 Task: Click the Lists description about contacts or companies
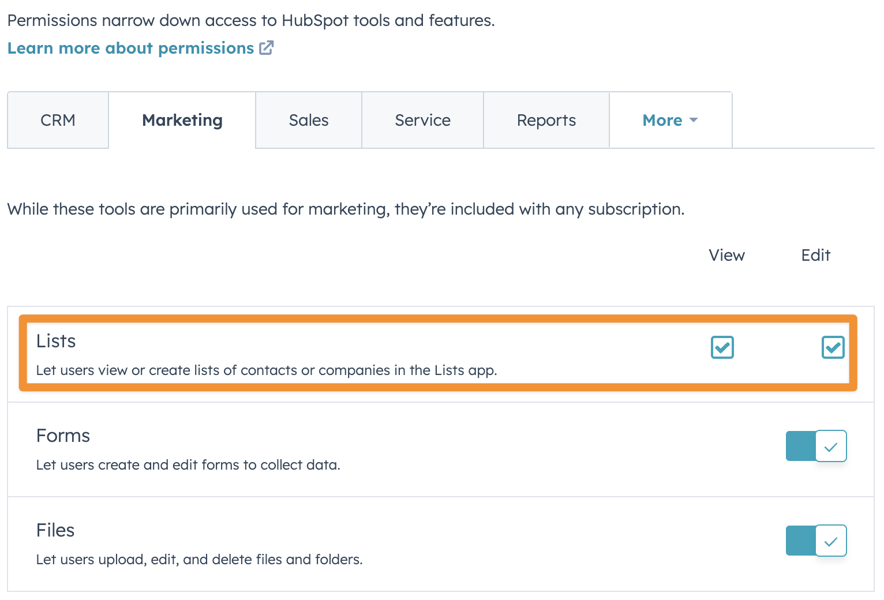pyautogui.click(x=267, y=370)
